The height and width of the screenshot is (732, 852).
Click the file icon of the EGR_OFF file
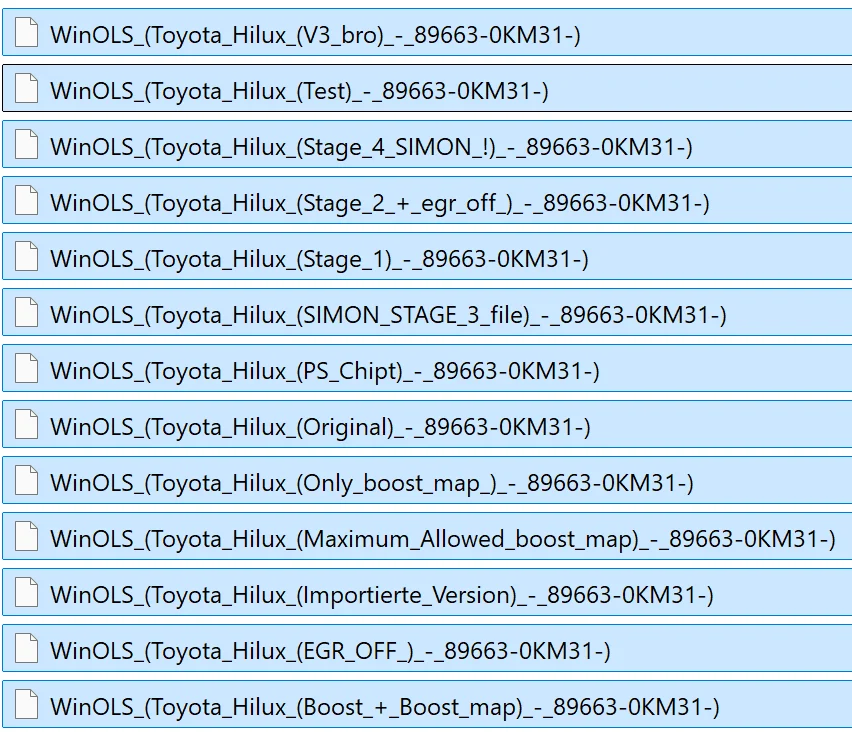(x=26, y=648)
